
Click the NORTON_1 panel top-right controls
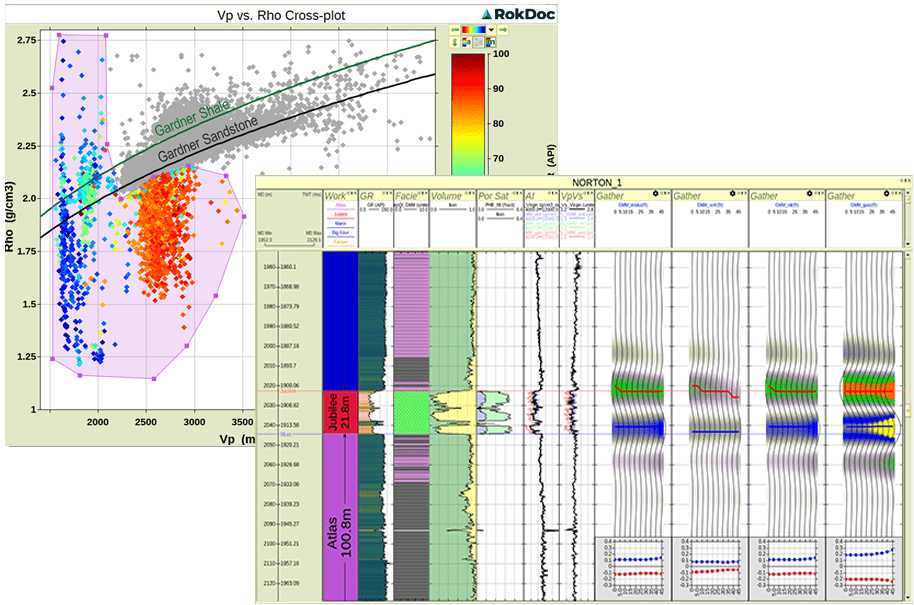click(901, 182)
